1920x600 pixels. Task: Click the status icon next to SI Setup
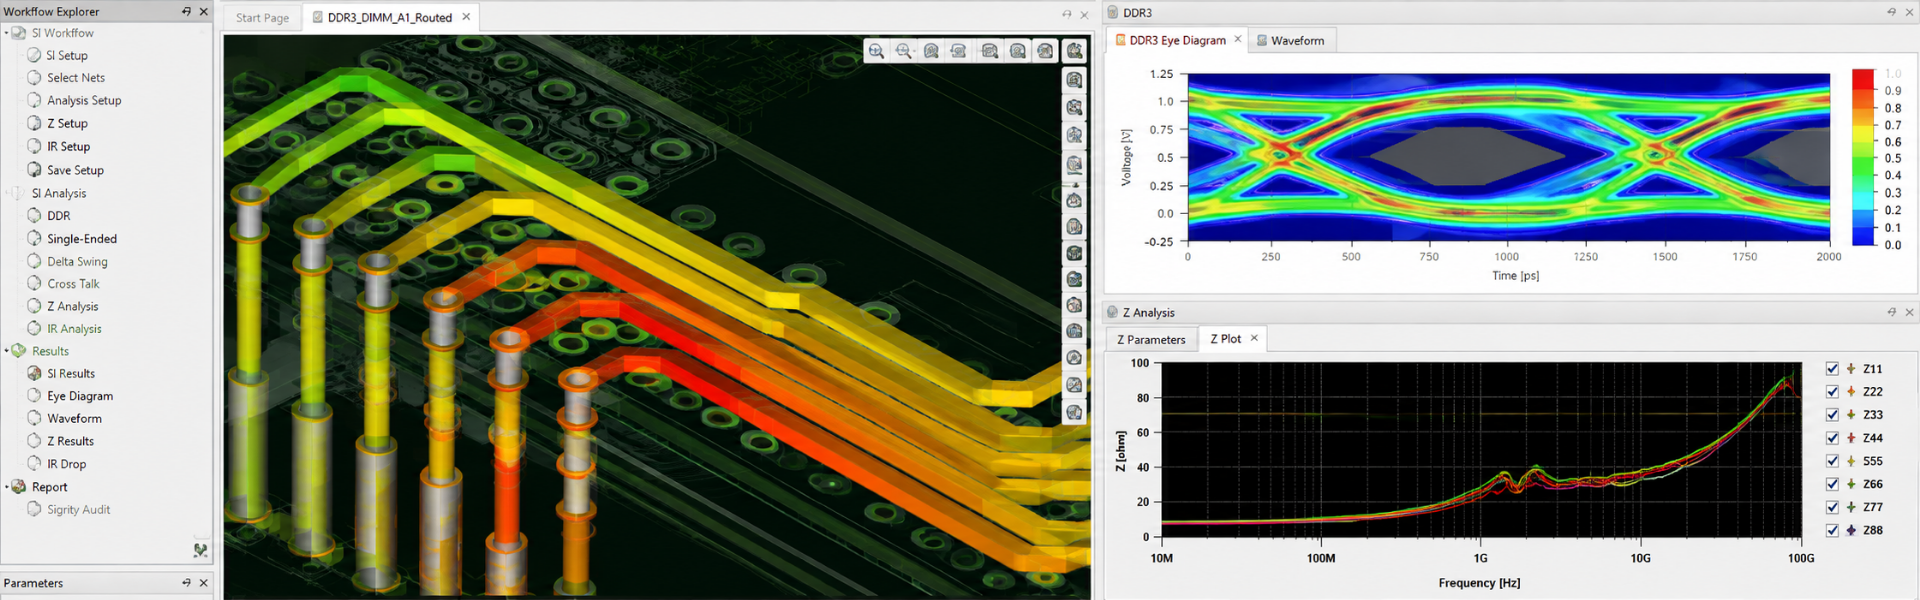coord(35,55)
